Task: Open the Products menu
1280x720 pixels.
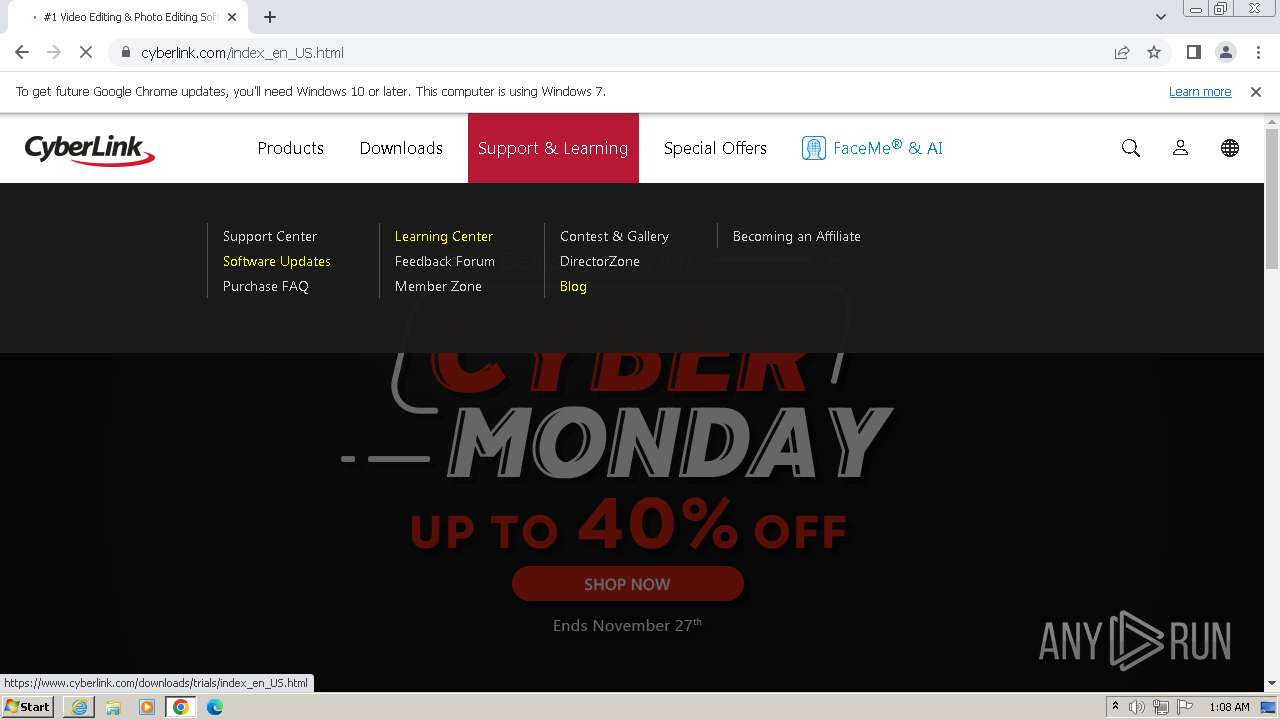Action: point(291,148)
